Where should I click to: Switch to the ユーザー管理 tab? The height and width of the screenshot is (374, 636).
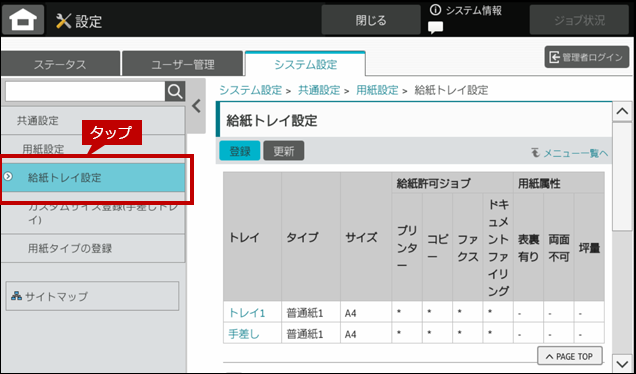pos(183,64)
